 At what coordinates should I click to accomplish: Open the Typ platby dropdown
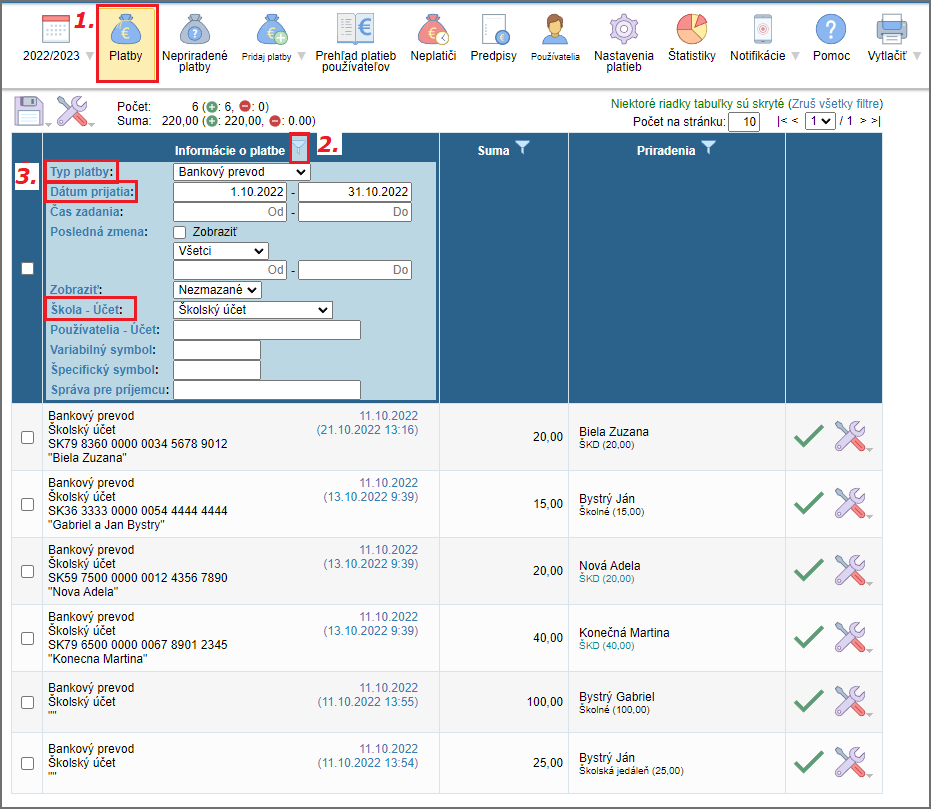242,172
